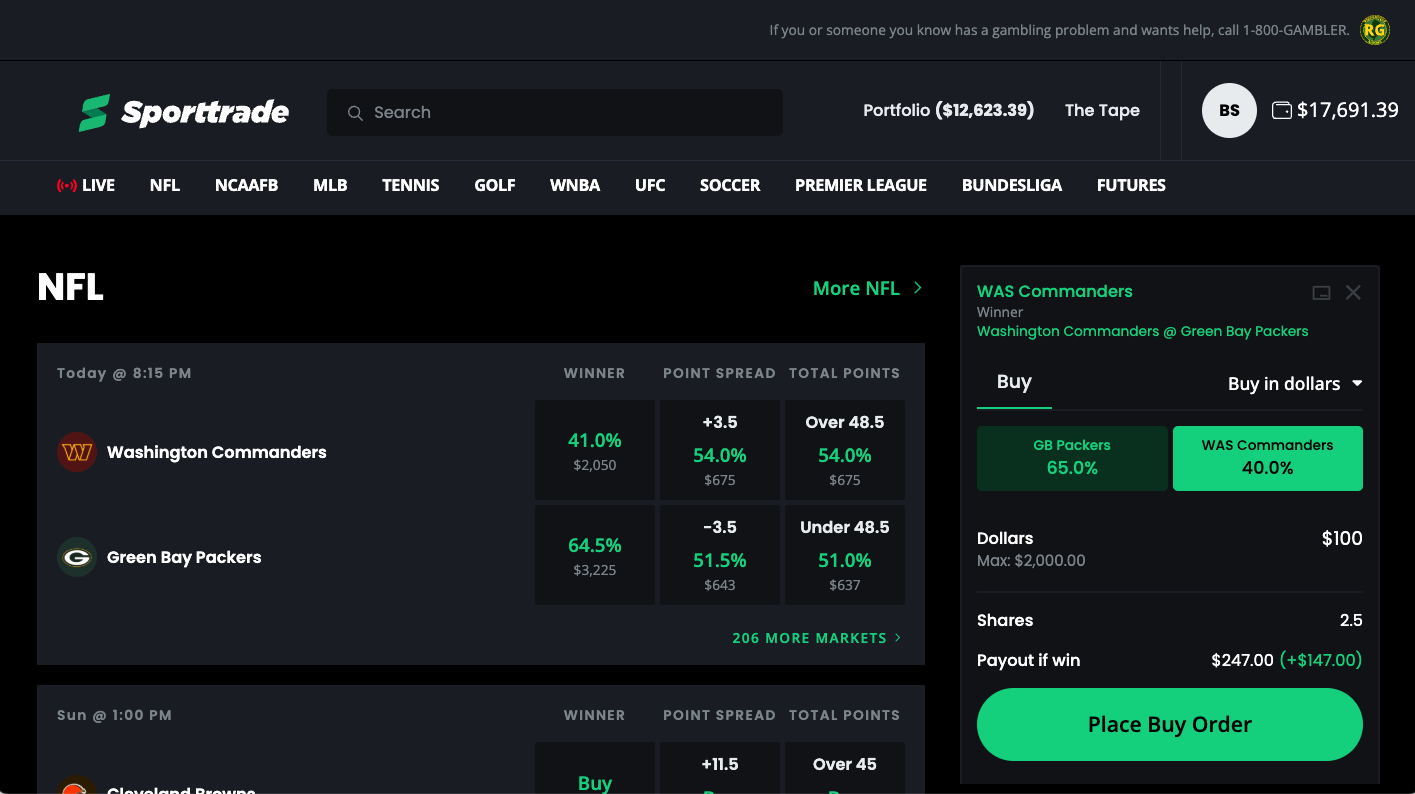Click the wallet balance $17,691.39
This screenshot has height=794, width=1415.
[x=1347, y=110]
